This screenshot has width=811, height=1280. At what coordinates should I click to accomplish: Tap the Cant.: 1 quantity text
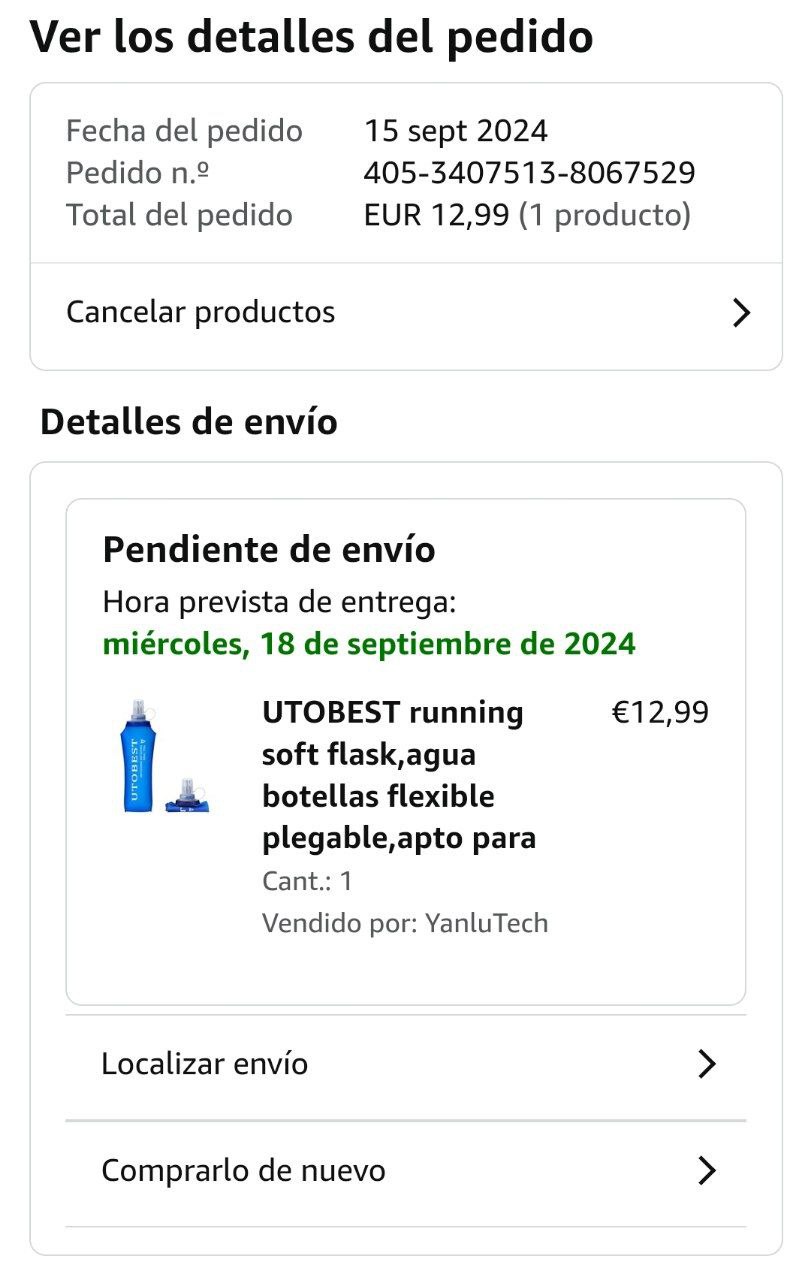(307, 881)
